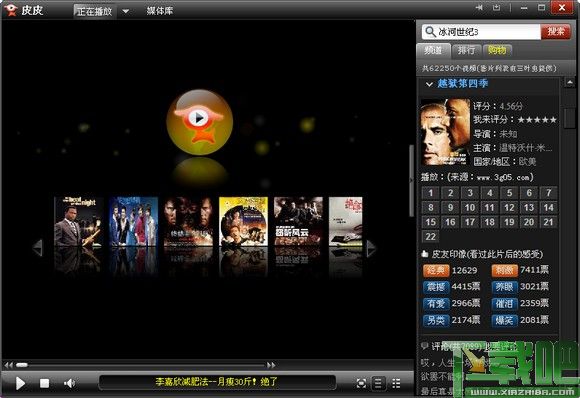Mute audio using the speaker icon
Viewport: 580px width, 398px height.
[x=70, y=384]
